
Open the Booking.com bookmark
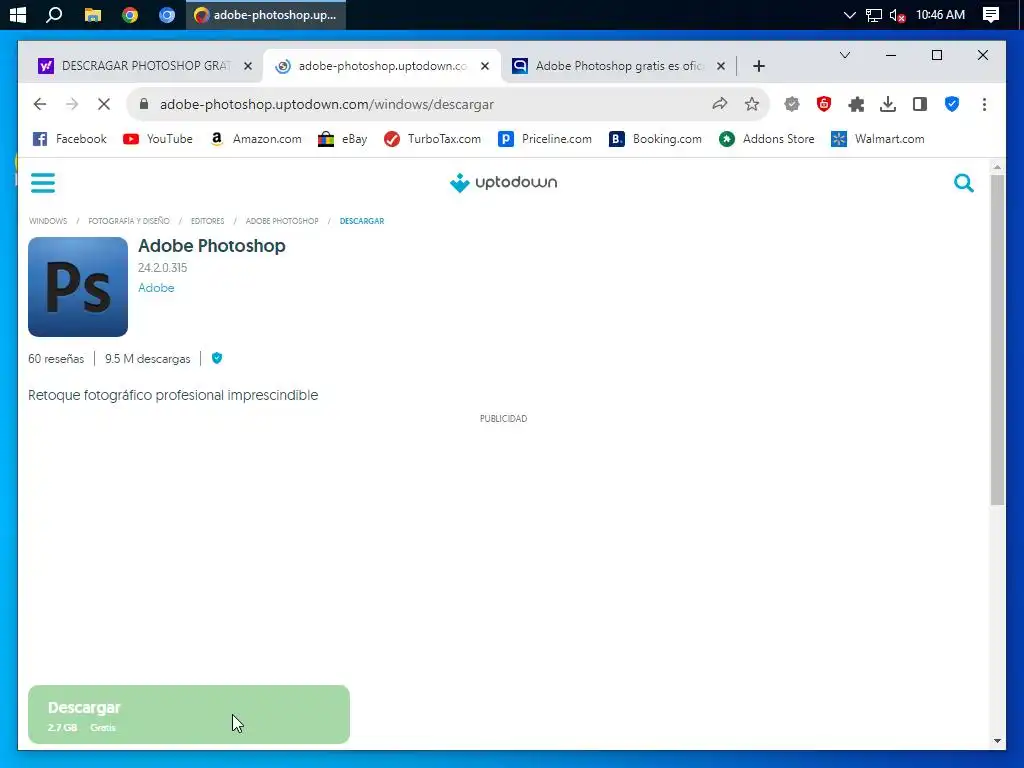coord(656,139)
